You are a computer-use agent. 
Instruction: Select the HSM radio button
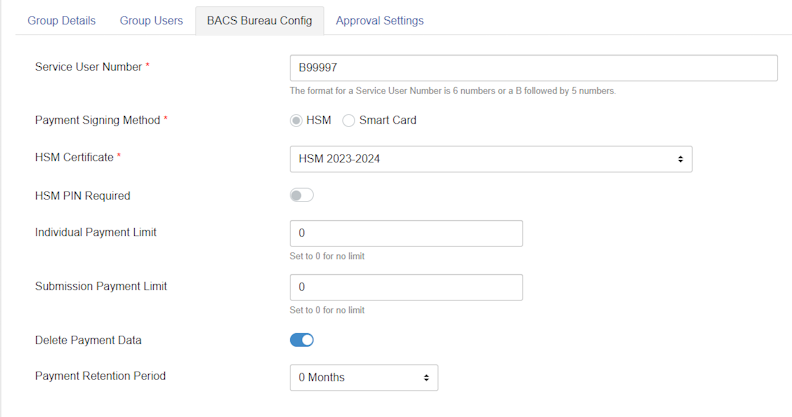click(296, 121)
